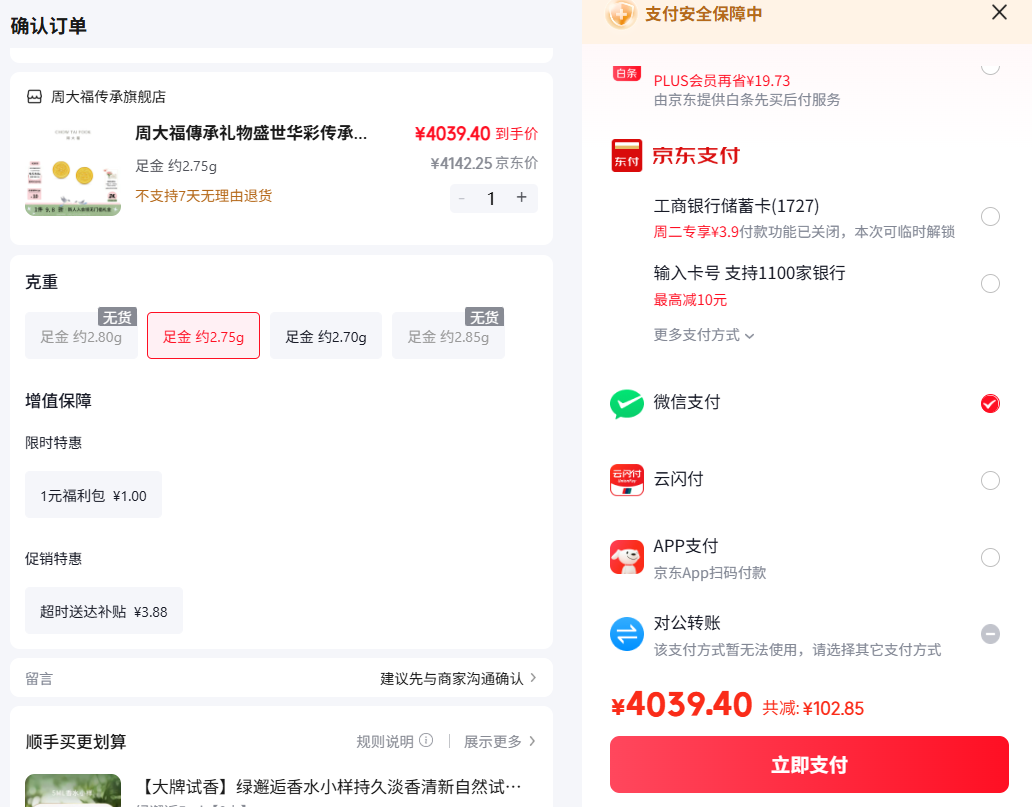Click the payment security shield icon

621,14
